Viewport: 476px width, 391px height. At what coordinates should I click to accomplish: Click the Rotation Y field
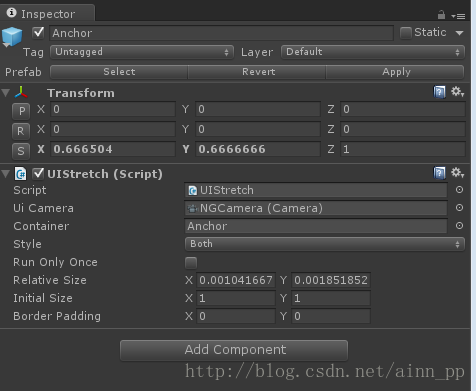click(258, 129)
